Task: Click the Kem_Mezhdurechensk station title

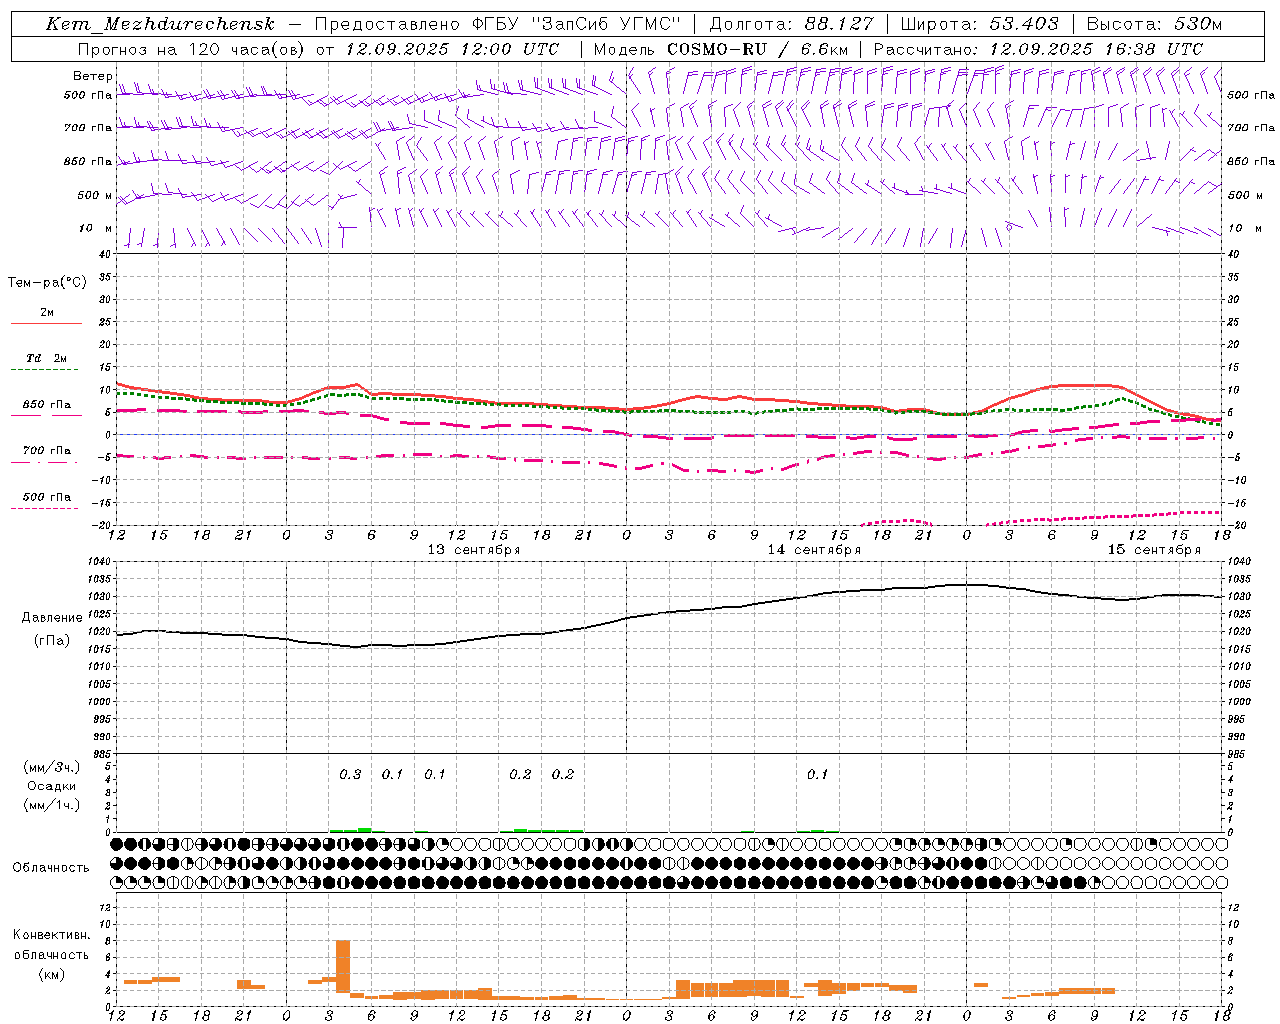Action: coord(160,24)
